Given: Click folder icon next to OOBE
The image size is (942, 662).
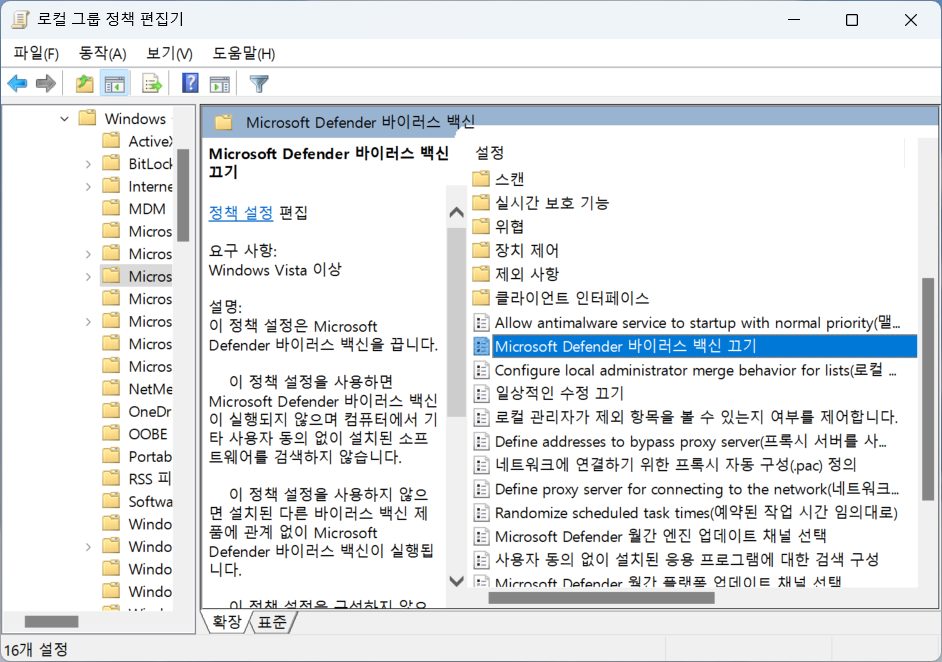Looking at the screenshot, I should [x=111, y=433].
